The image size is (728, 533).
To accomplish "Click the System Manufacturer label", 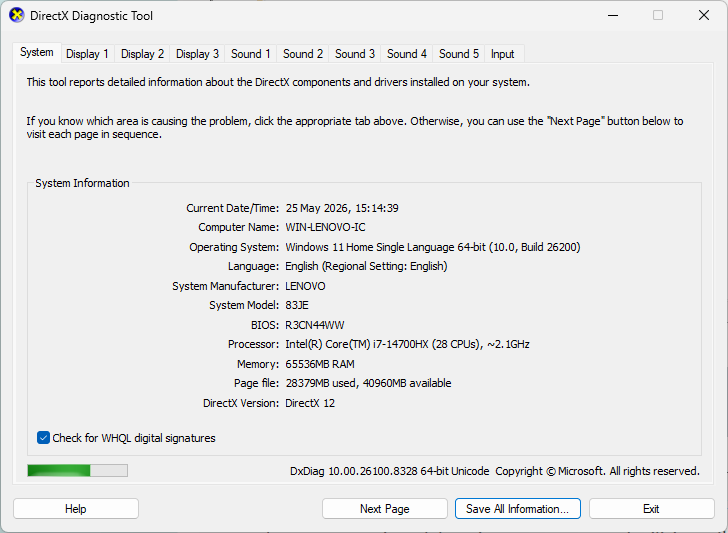I will 226,286.
